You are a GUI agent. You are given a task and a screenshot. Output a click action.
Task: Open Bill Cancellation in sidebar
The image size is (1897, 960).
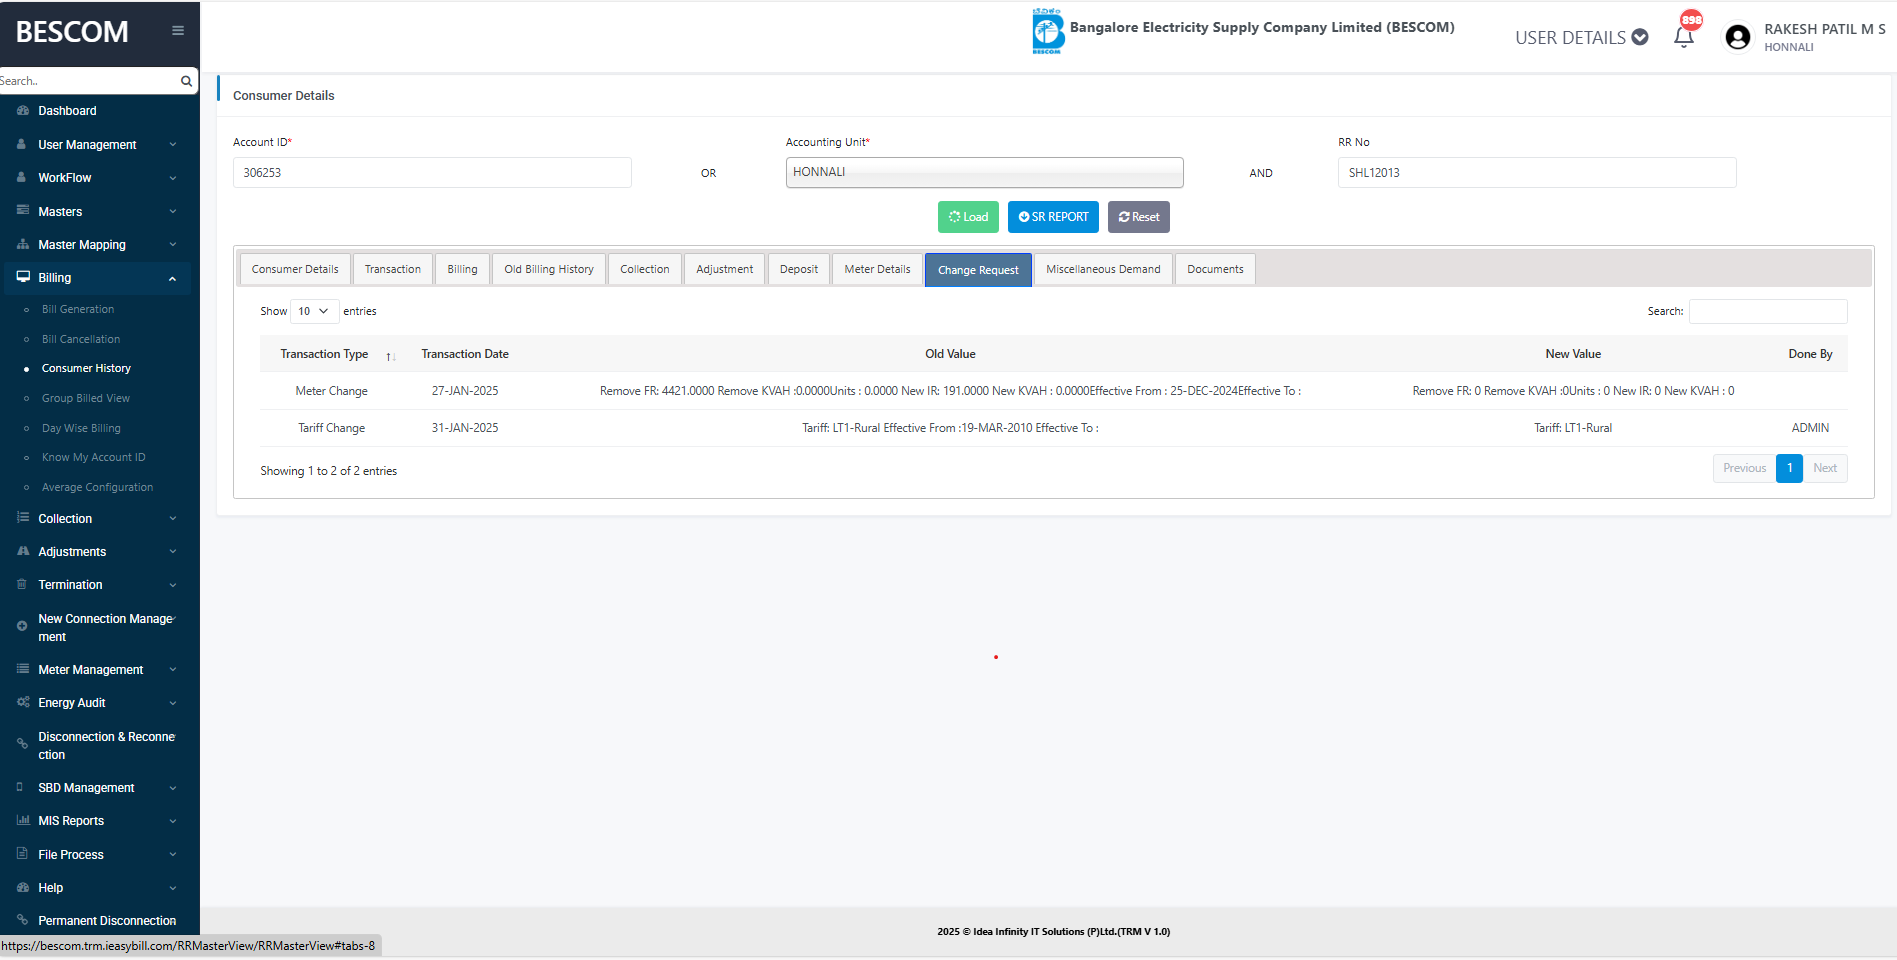click(x=81, y=340)
